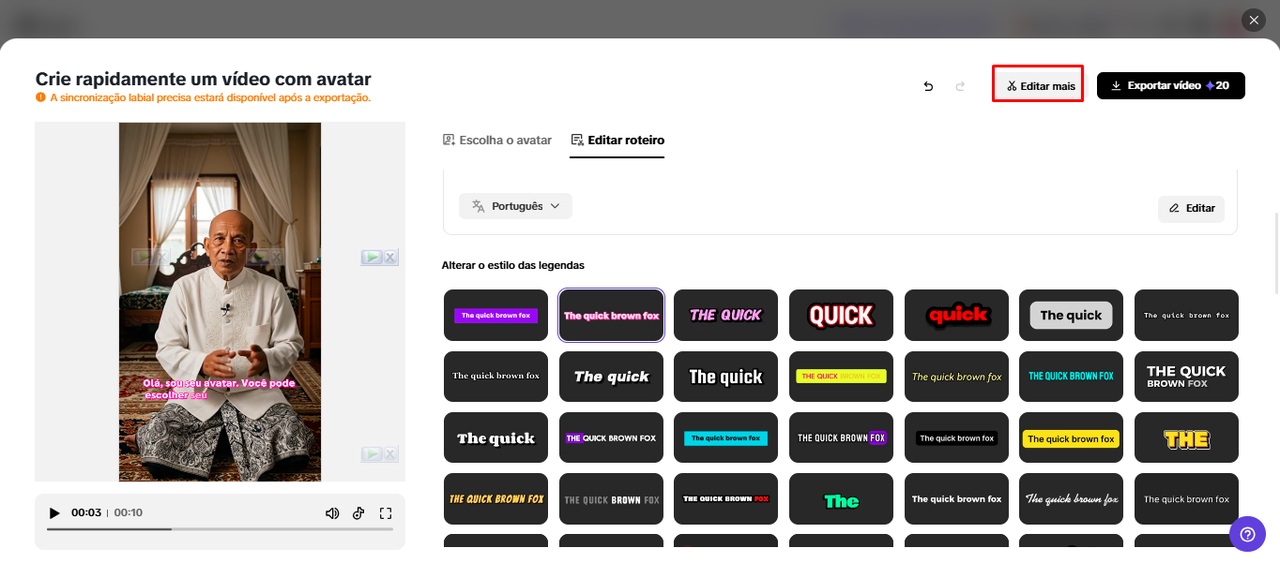
Task: Close the avatar video dialog
Action: tap(1254, 20)
